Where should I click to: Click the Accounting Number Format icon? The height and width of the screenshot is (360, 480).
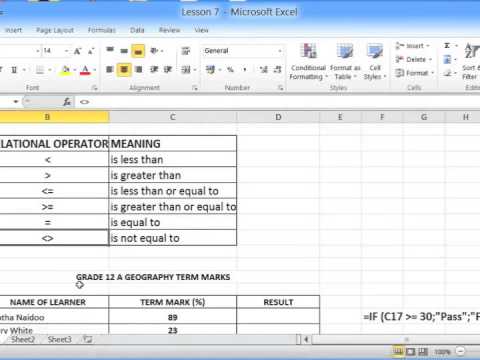click(x=210, y=69)
